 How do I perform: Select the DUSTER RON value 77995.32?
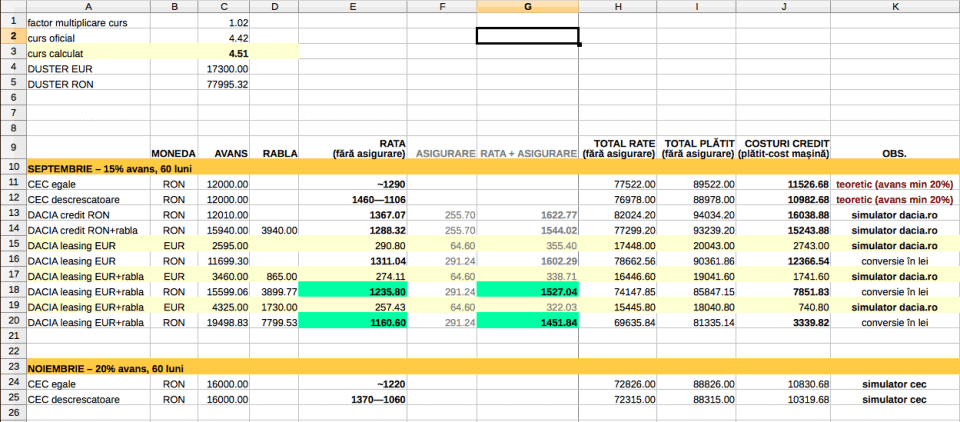(225, 84)
